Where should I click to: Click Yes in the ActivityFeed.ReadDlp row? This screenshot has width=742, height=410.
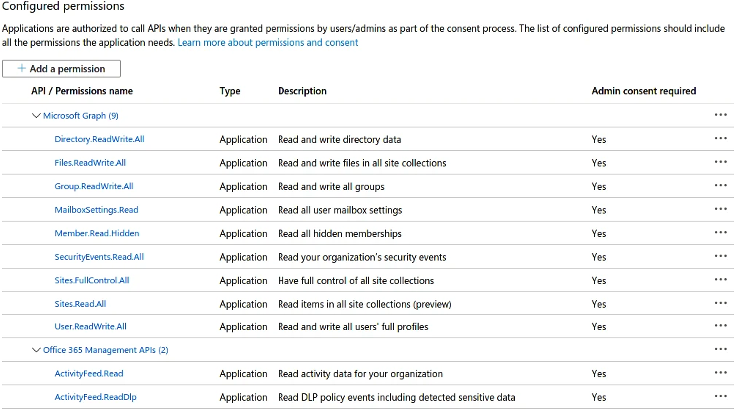(x=599, y=397)
